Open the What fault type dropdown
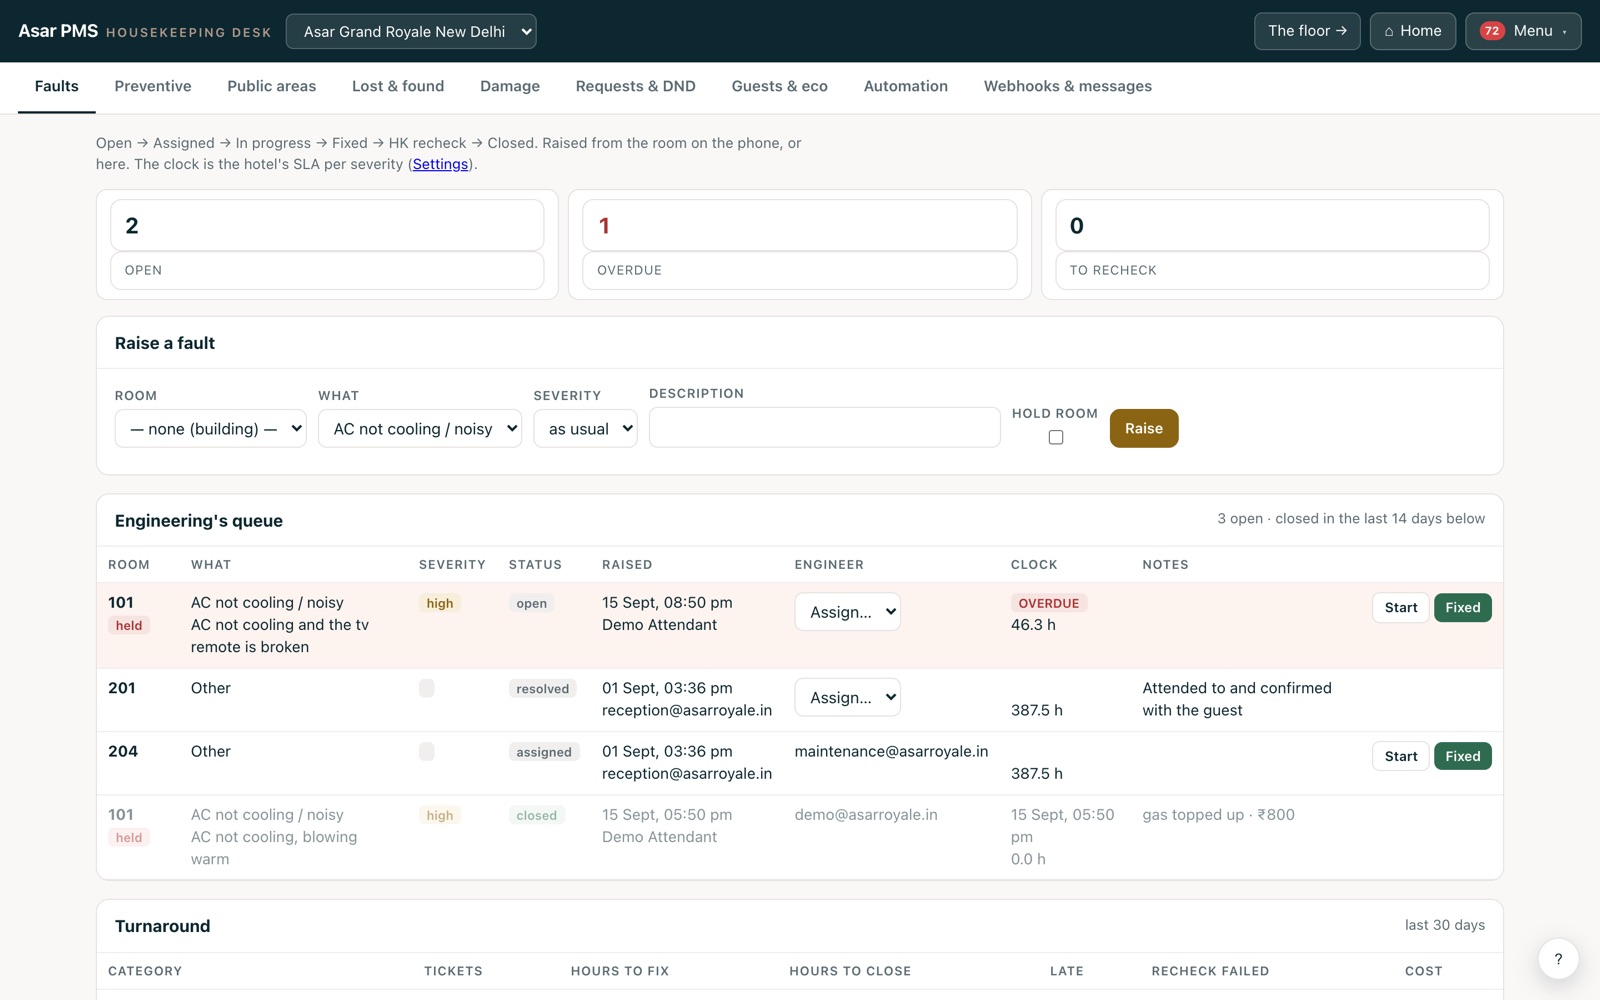 (x=420, y=428)
